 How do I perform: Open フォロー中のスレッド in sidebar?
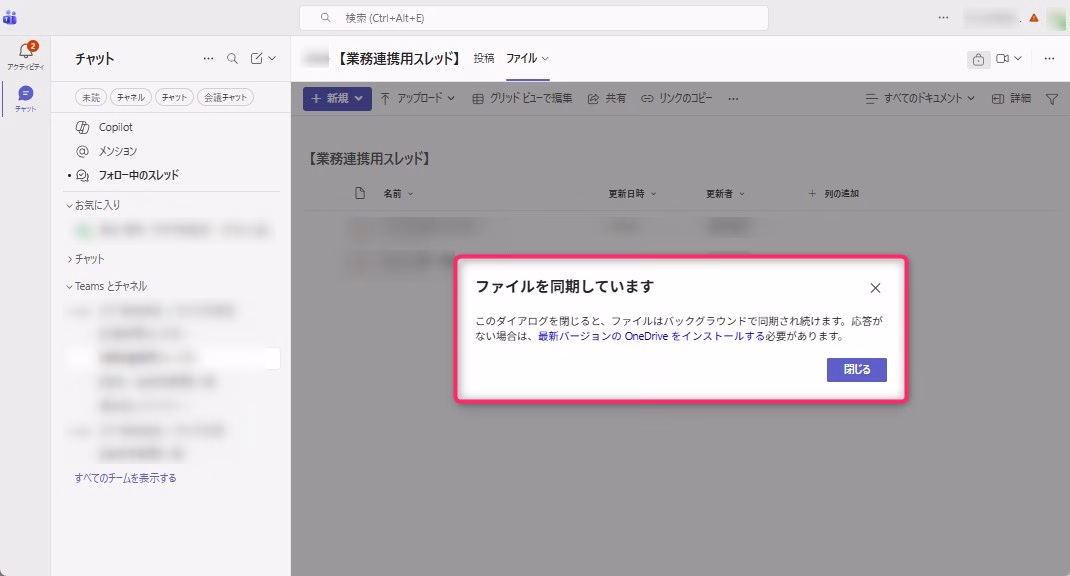[138, 175]
